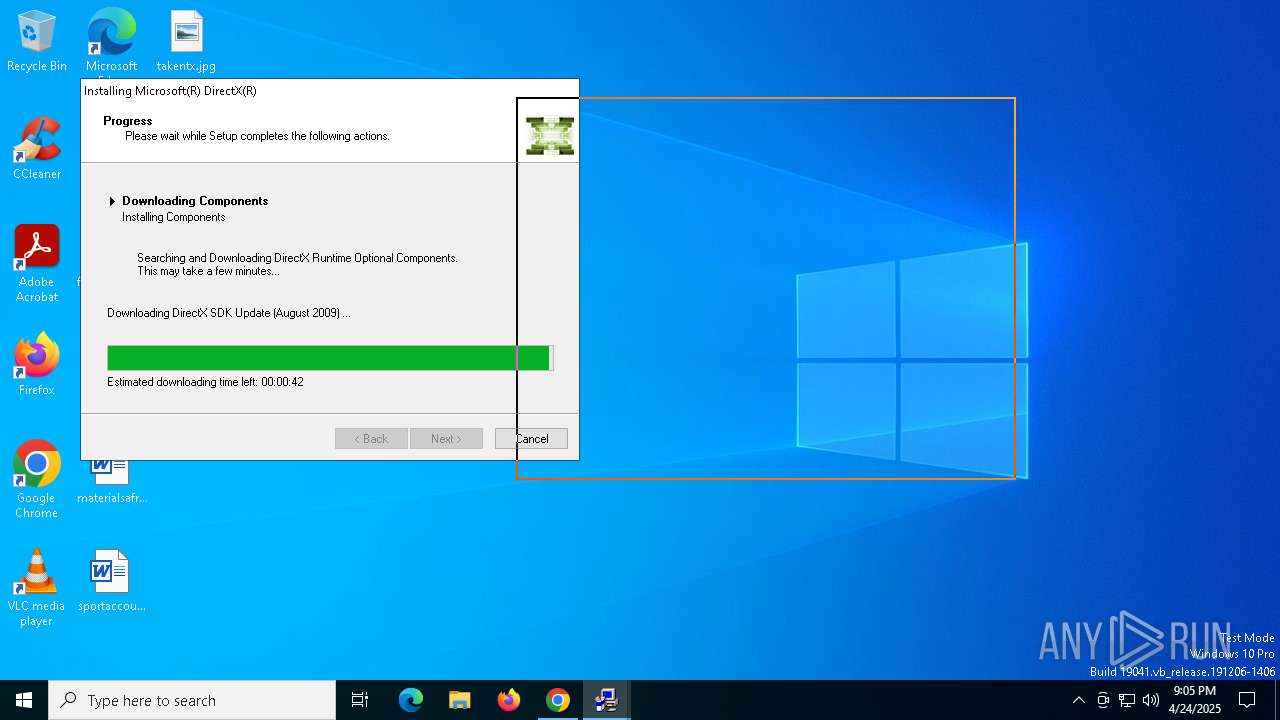Click the installer title bar text

click(x=170, y=91)
